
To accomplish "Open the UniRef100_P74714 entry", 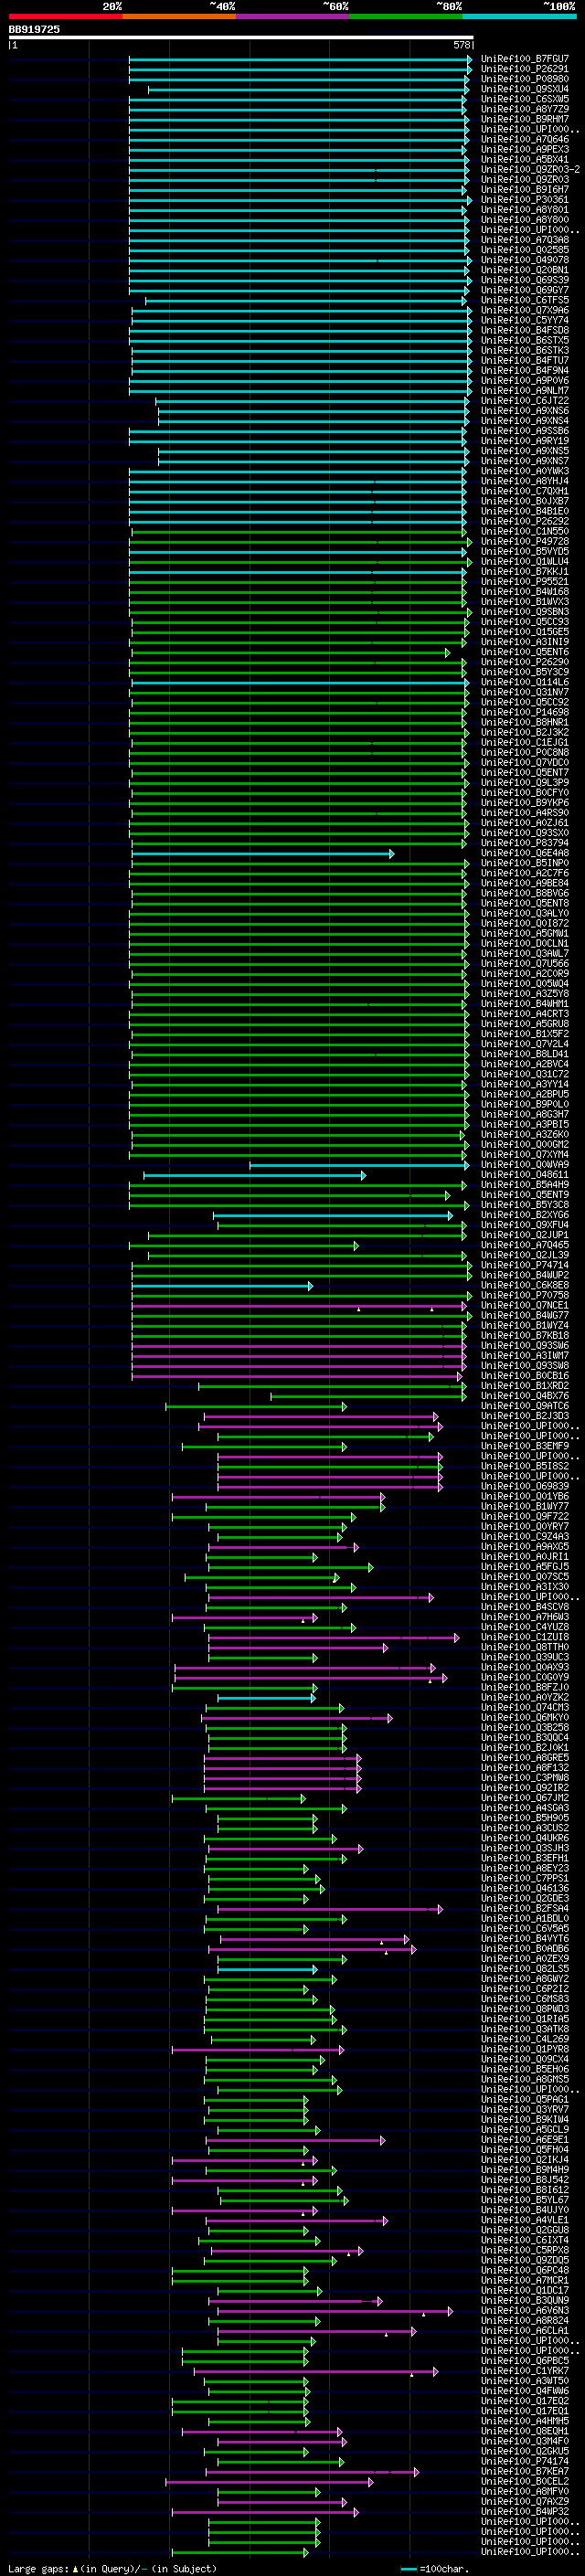I will pos(524,1265).
